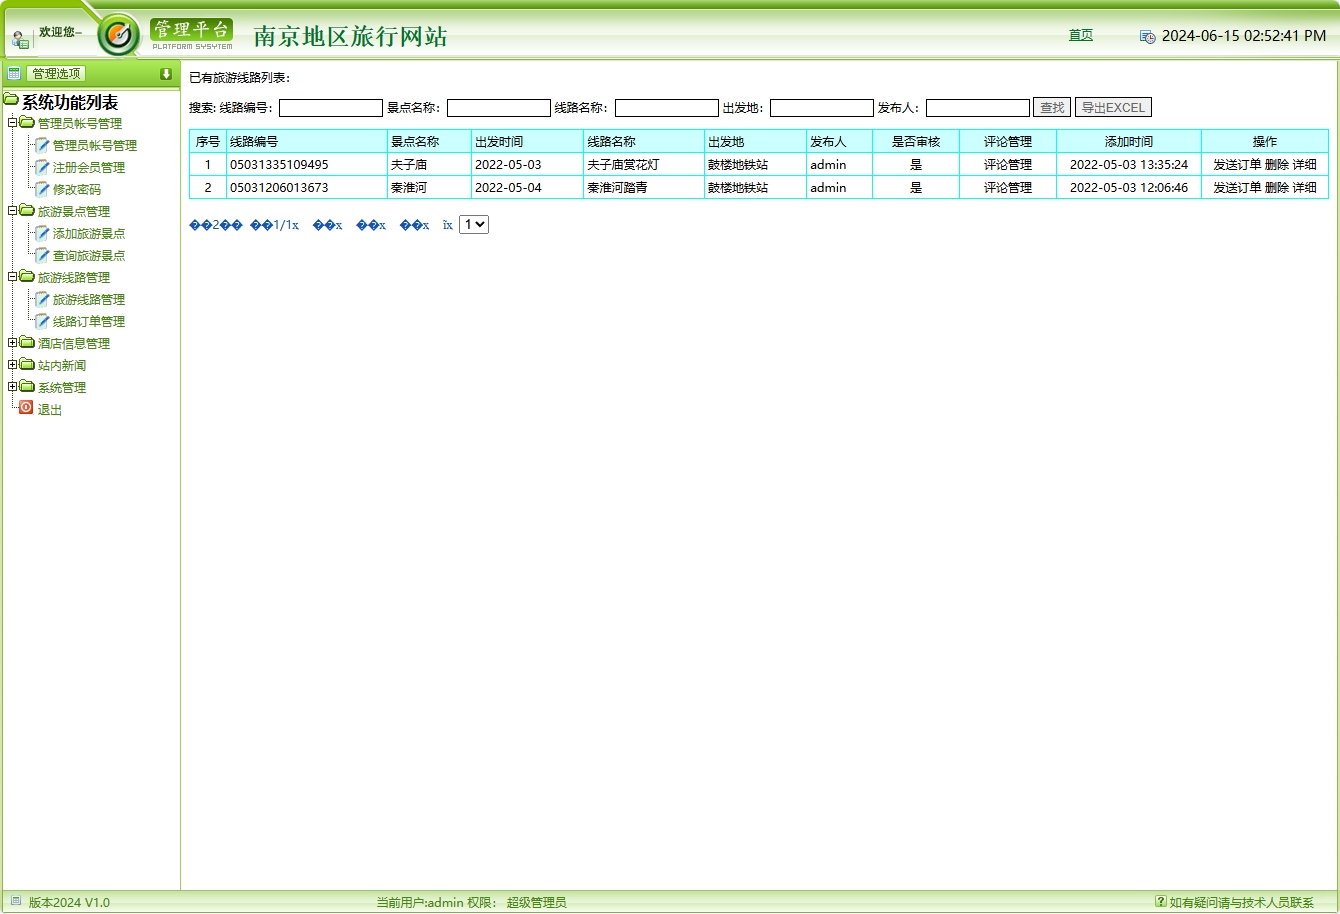Viewport: 1340px width, 914px height.
Task: Open the page number dropdown
Action: coord(473,225)
